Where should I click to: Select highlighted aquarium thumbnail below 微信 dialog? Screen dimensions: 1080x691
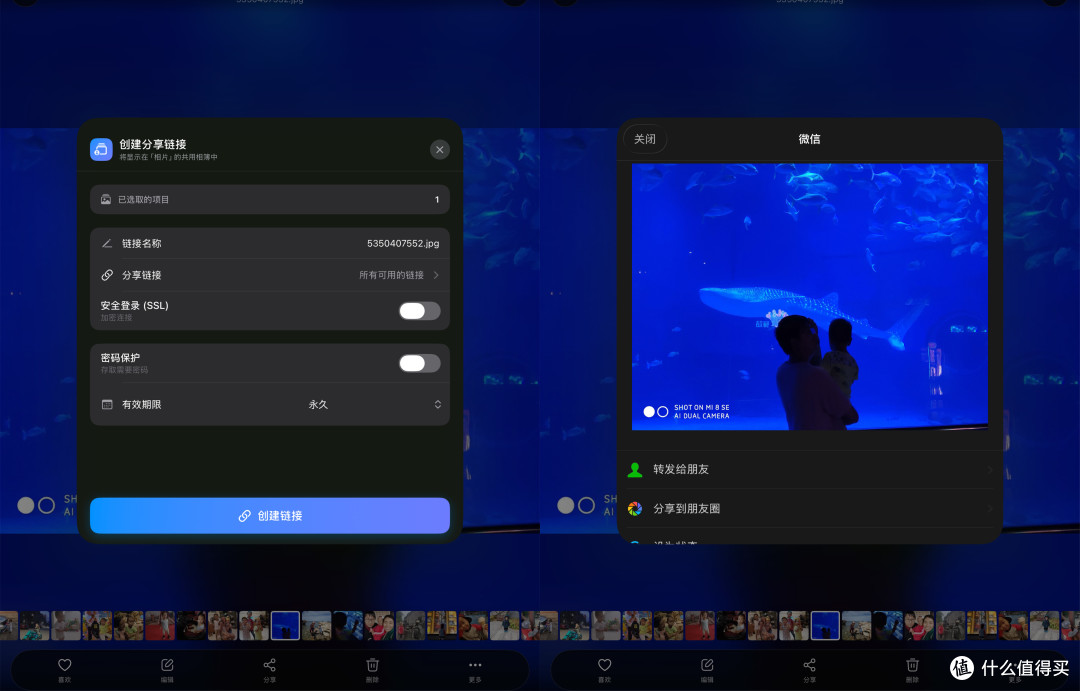pyautogui.click(x=825, y=626)
